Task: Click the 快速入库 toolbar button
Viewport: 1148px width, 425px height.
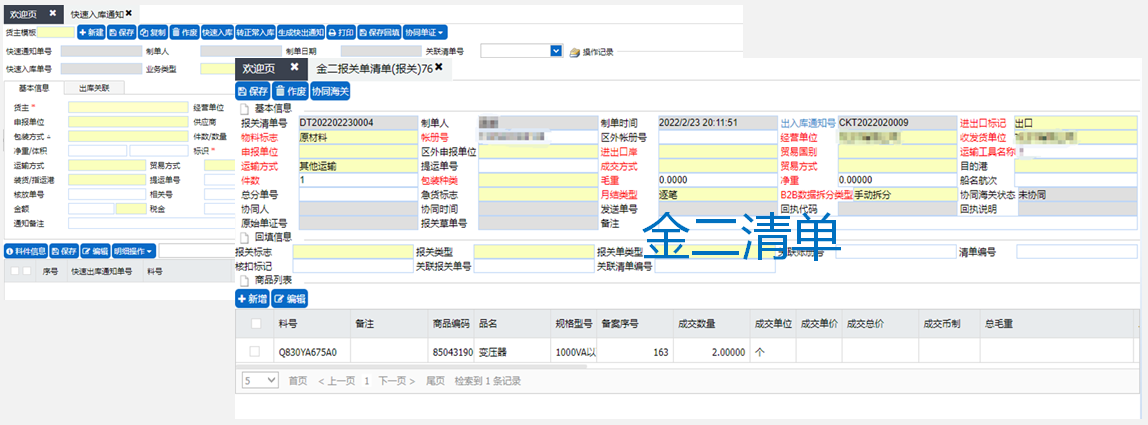Action: (217, 32)
